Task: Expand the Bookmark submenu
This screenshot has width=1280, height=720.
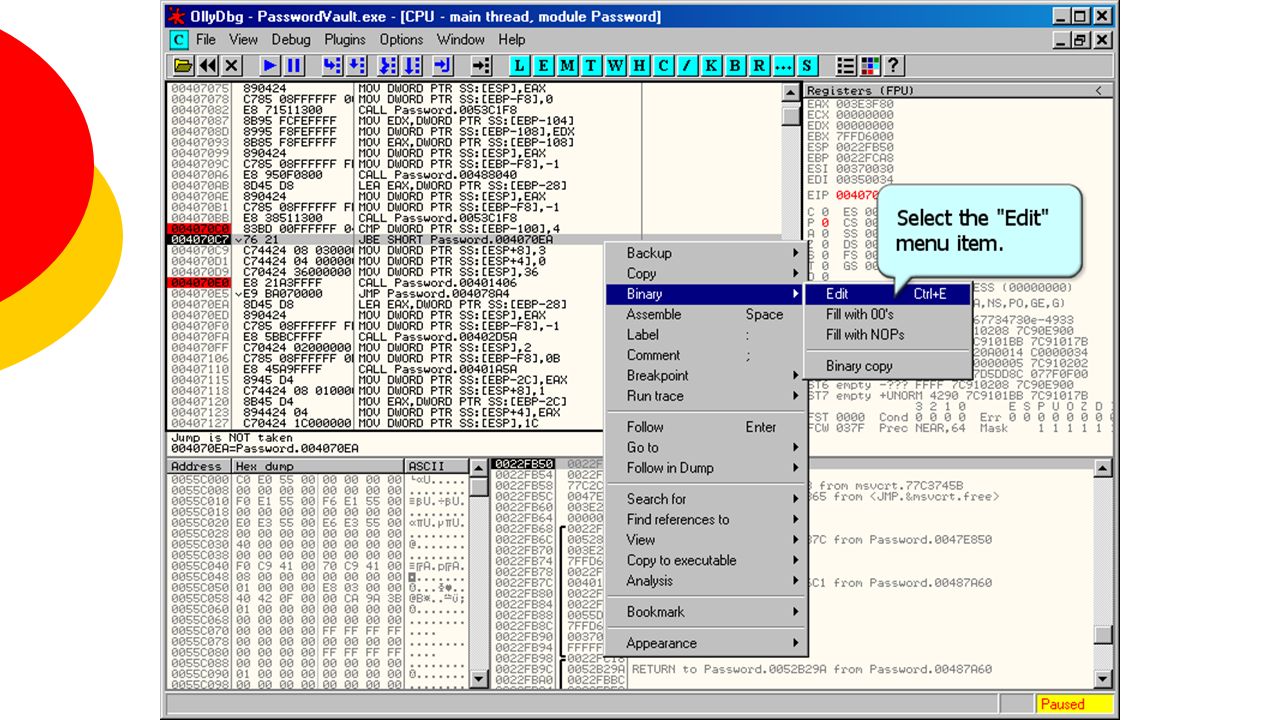Action: point(706,612)
